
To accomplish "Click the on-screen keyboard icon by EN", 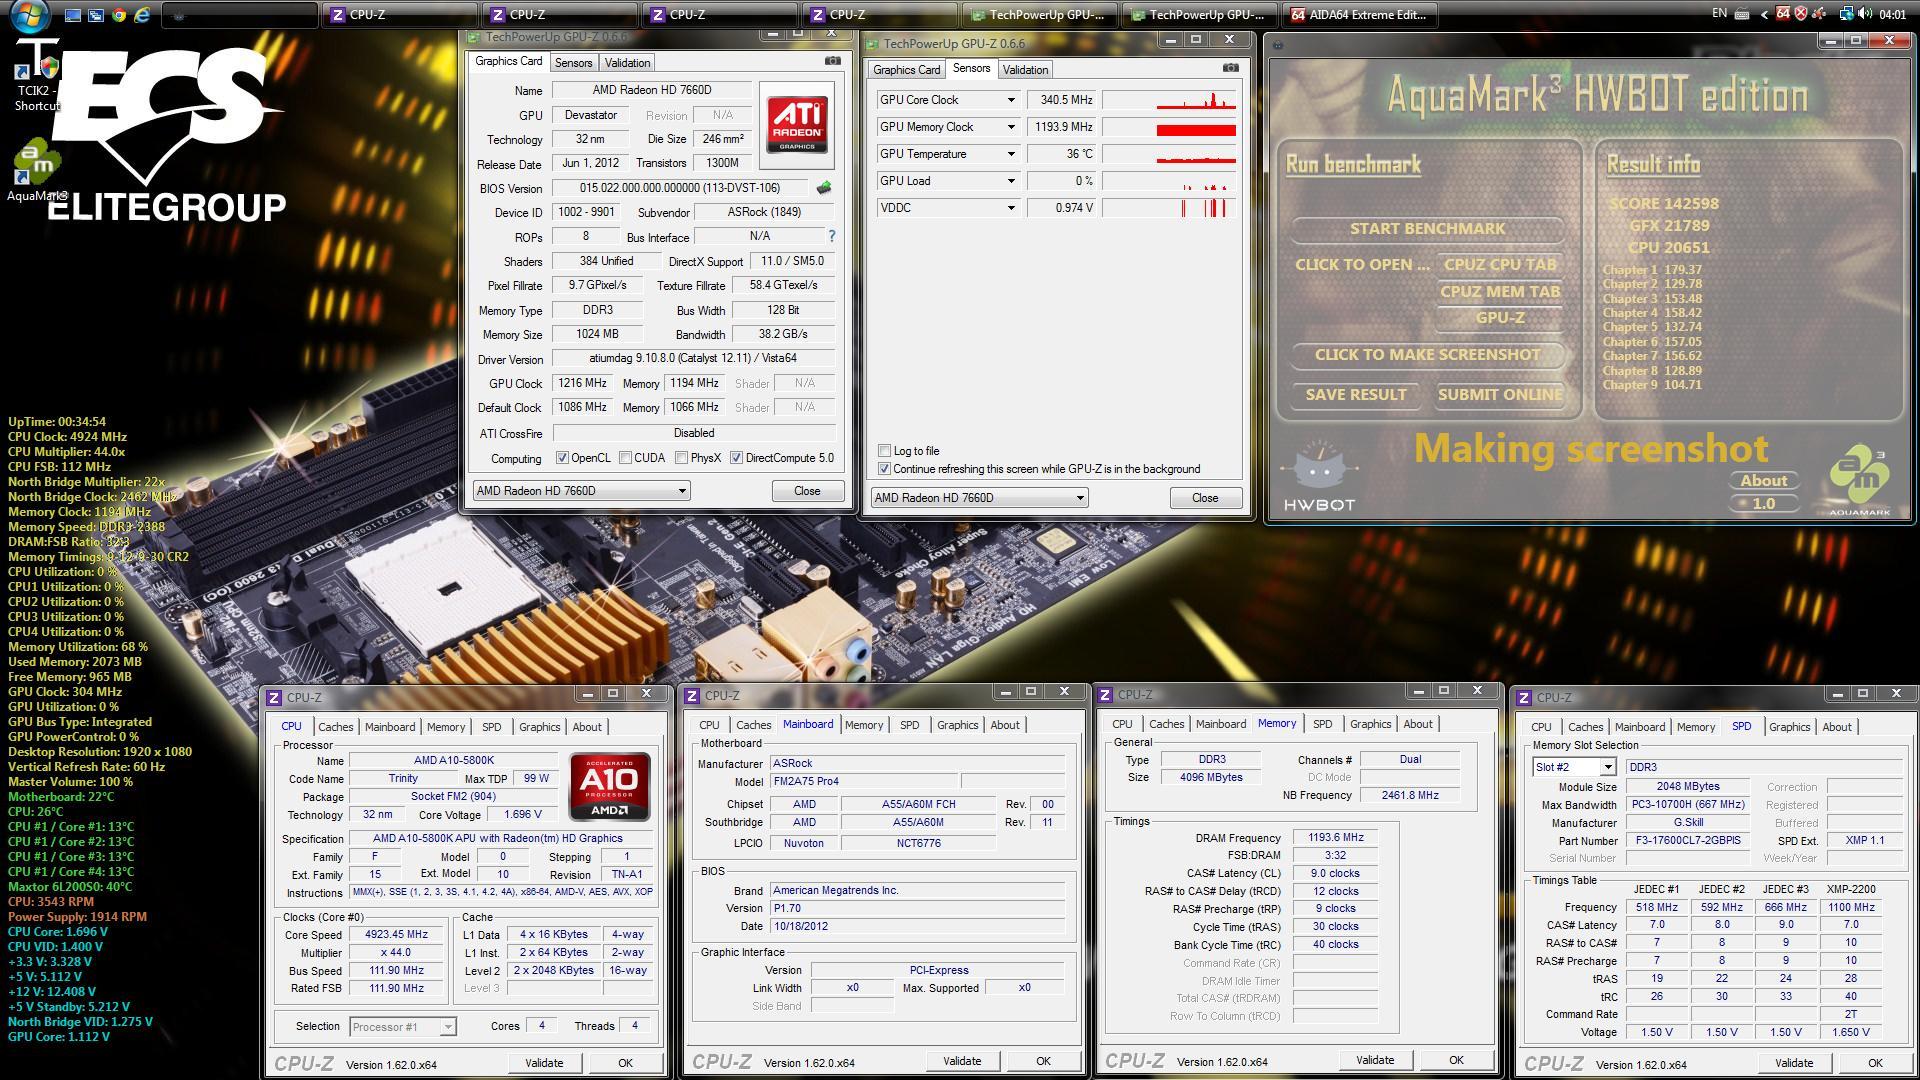I will [x=1741, y=14].
